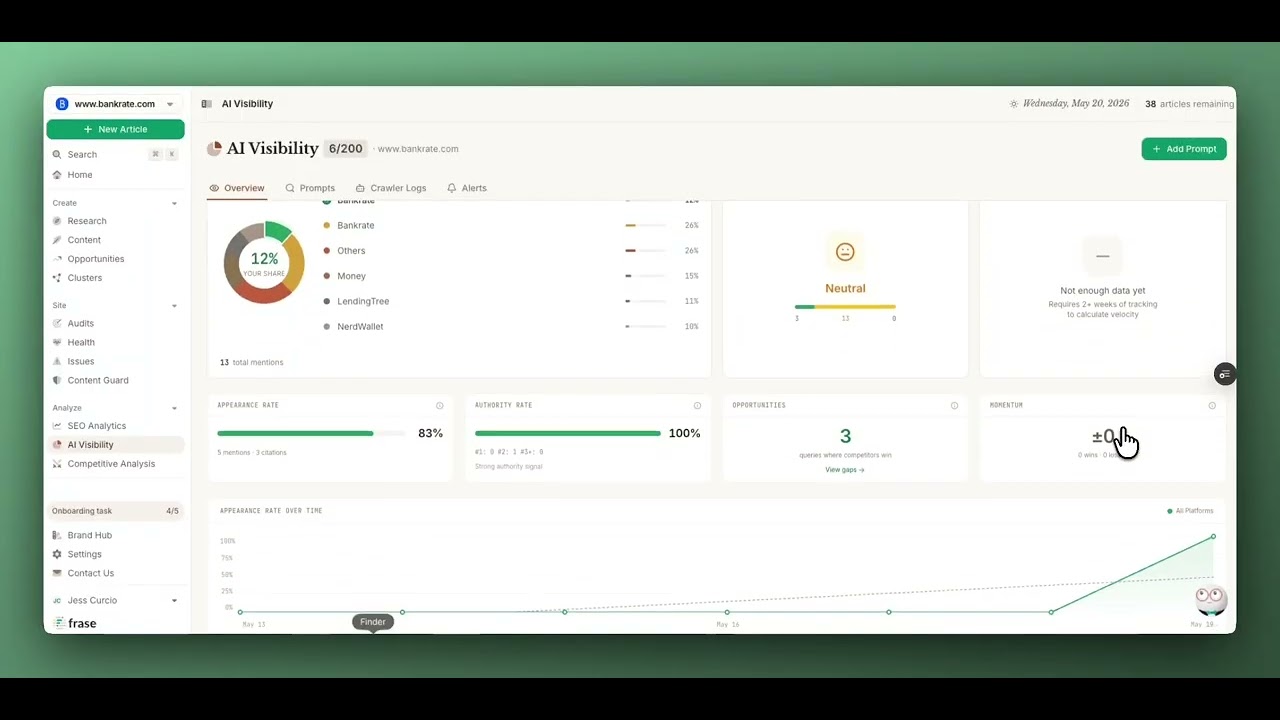Viewport: 1280px width, 720px height.
Task: Click the Issues icon
Action: click(x=57, y=362)
